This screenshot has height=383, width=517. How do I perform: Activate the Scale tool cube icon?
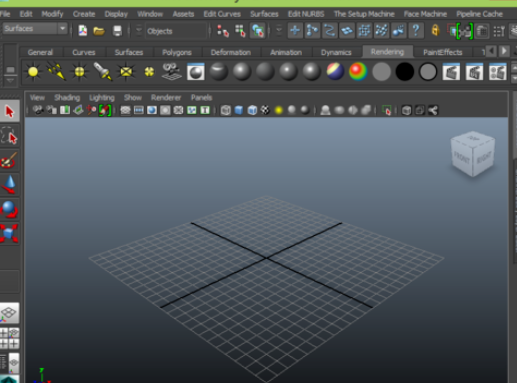(x=10, y=233)
